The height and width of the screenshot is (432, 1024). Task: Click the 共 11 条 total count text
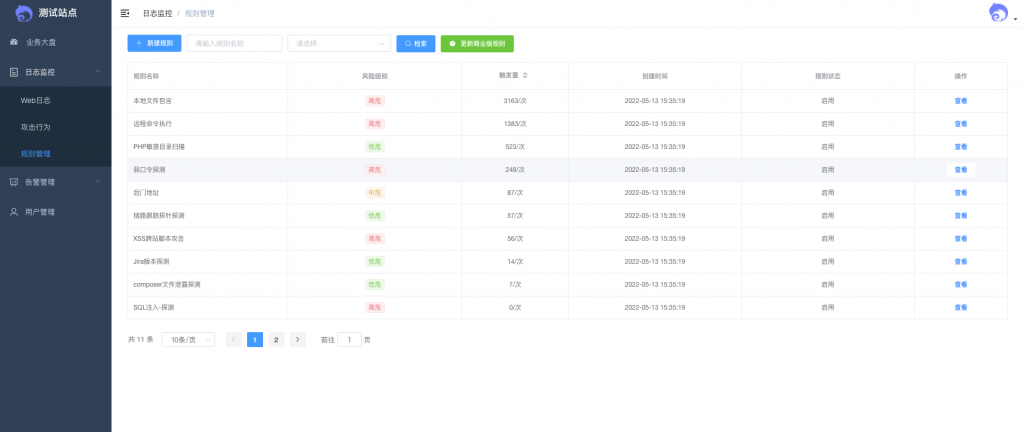click(x=140, y=340)
